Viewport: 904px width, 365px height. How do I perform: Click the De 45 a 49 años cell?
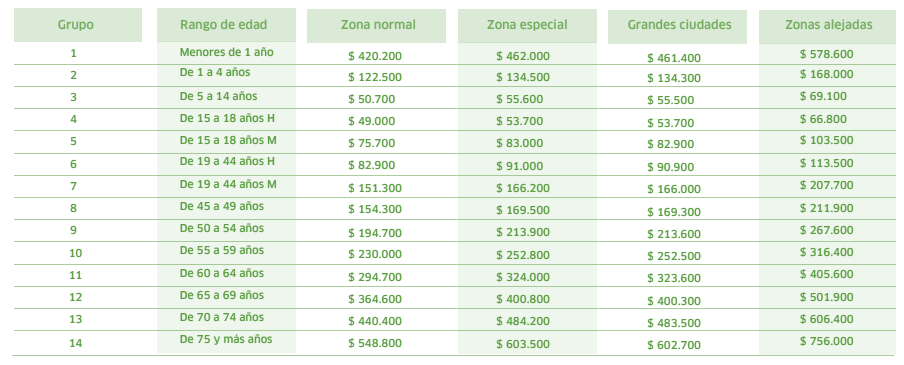221,206
